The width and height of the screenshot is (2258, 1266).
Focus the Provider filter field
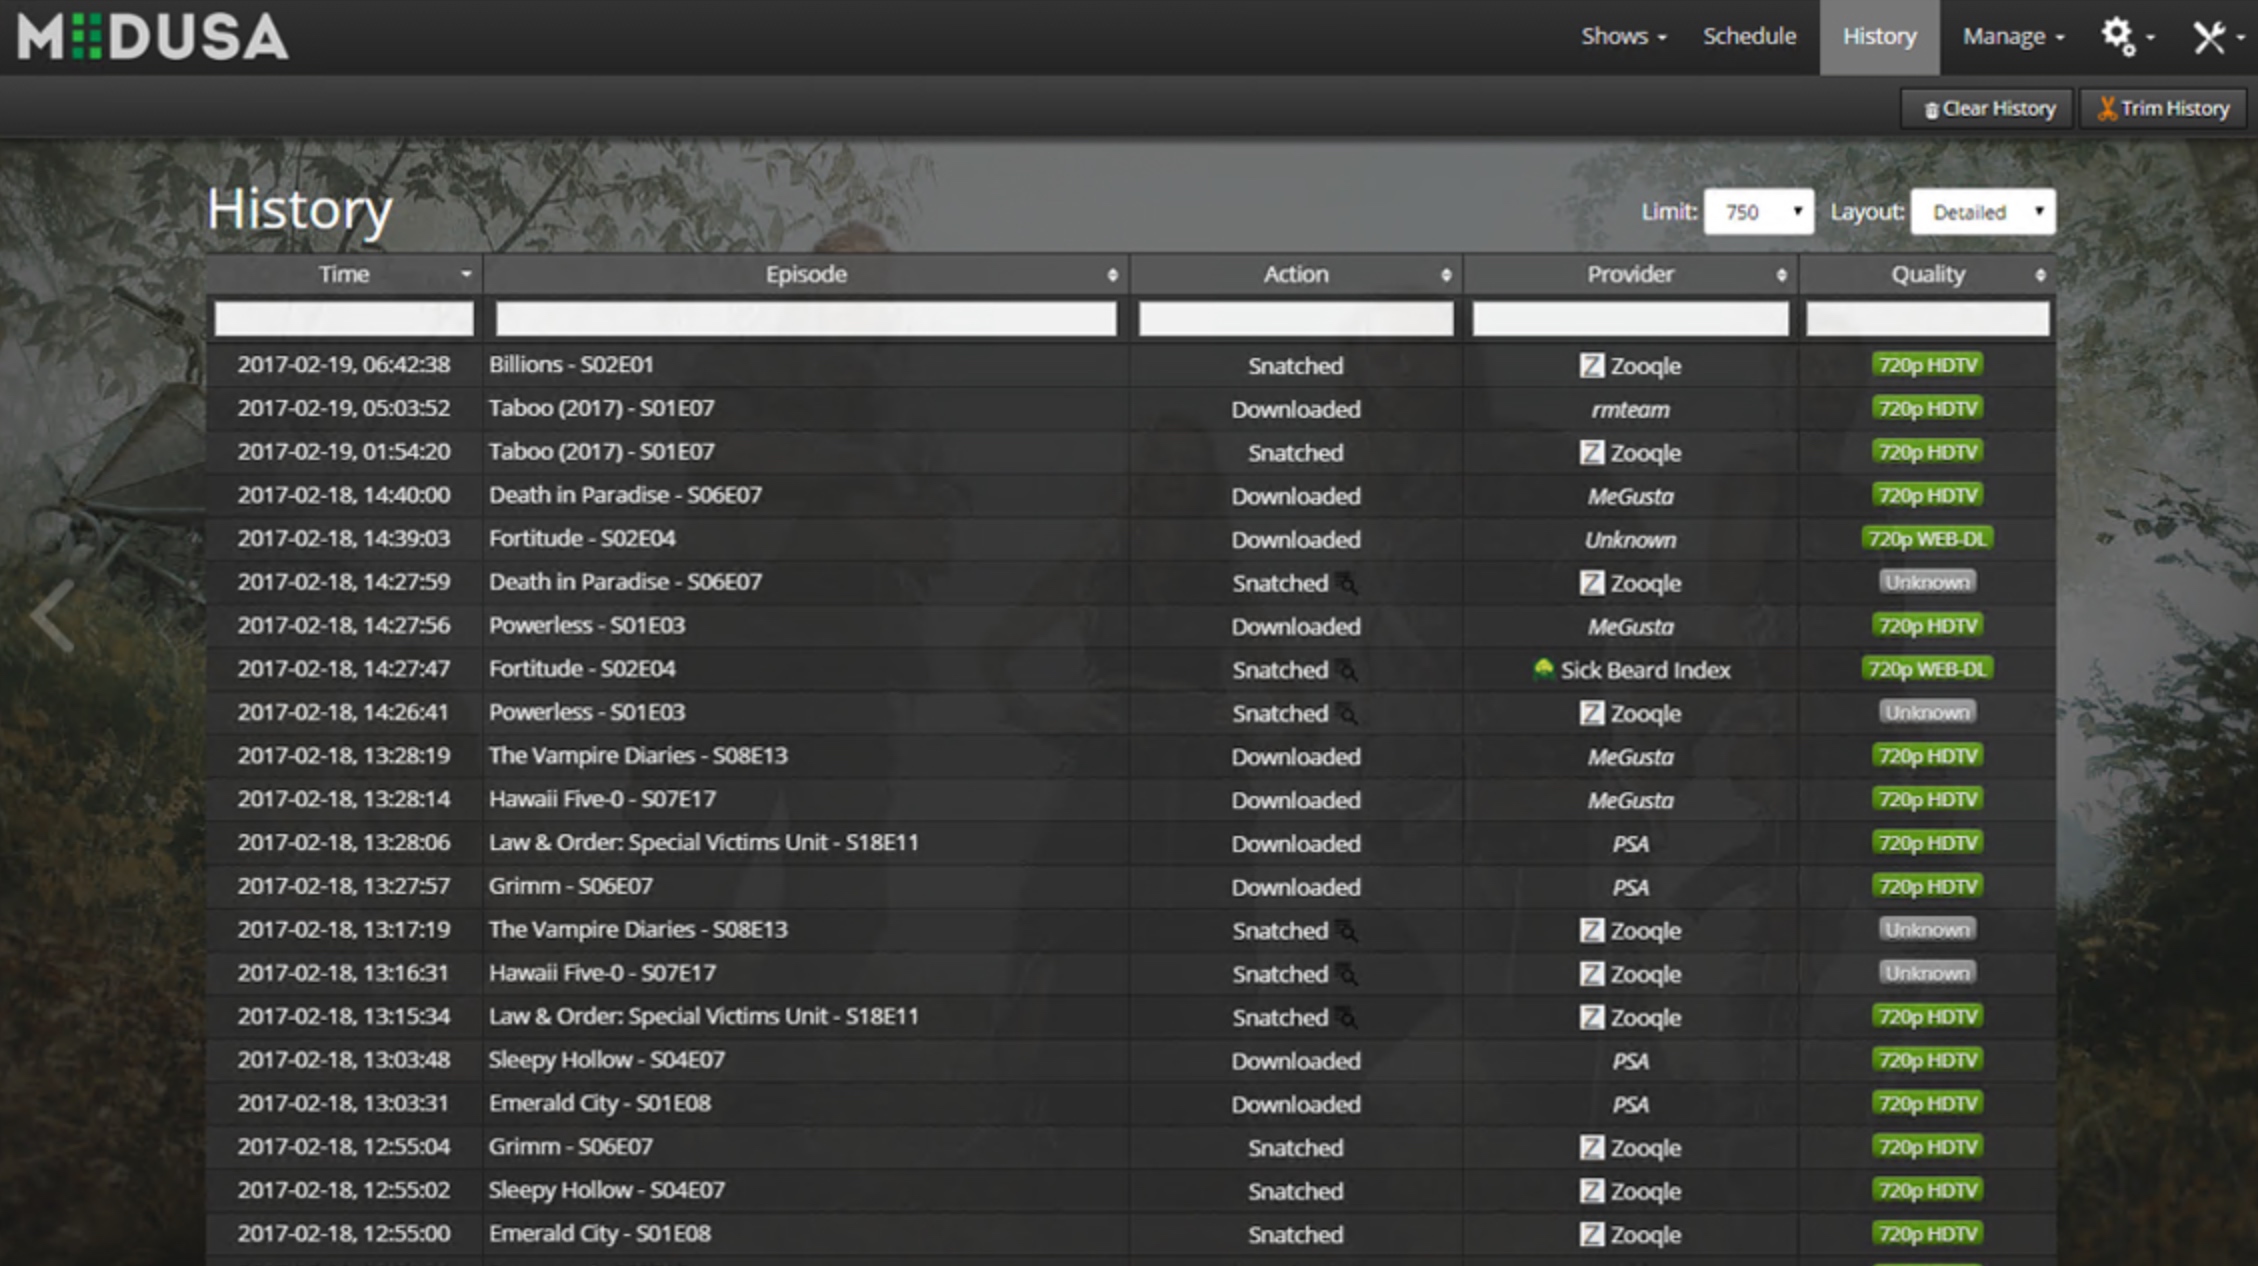click(x=1630, y=319)
